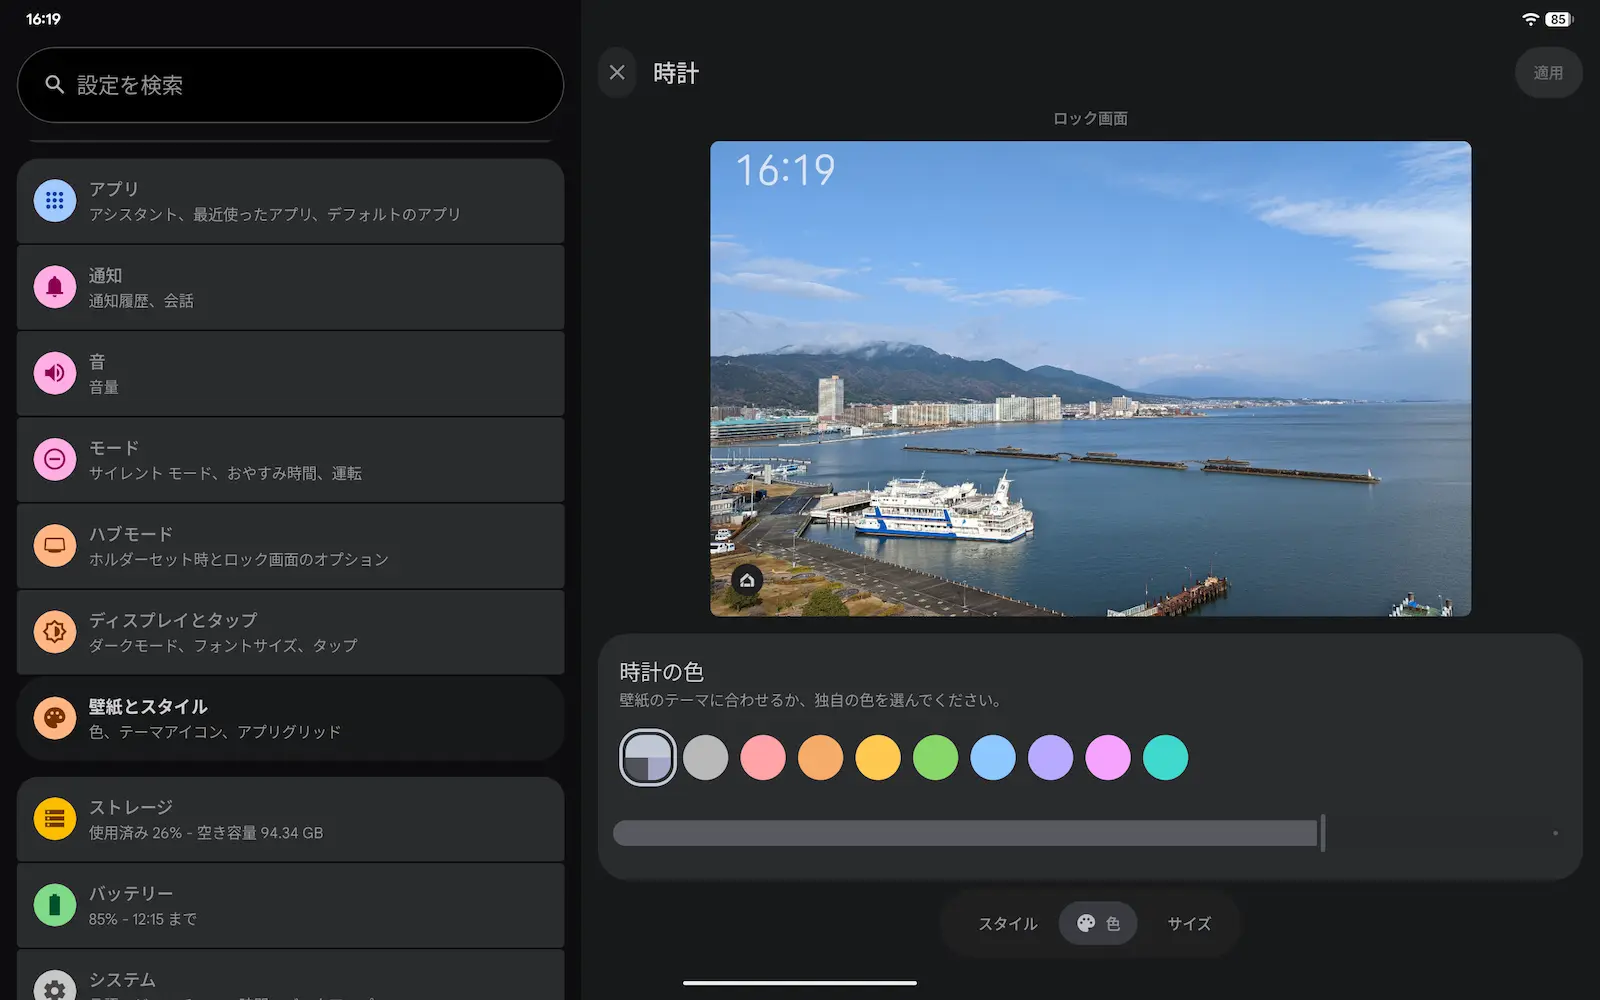This screenshot has height=1000, width=1600.
Task: Open サイレント モード、おやすみ時間、運転 entry
Action: tap(225, 473)
